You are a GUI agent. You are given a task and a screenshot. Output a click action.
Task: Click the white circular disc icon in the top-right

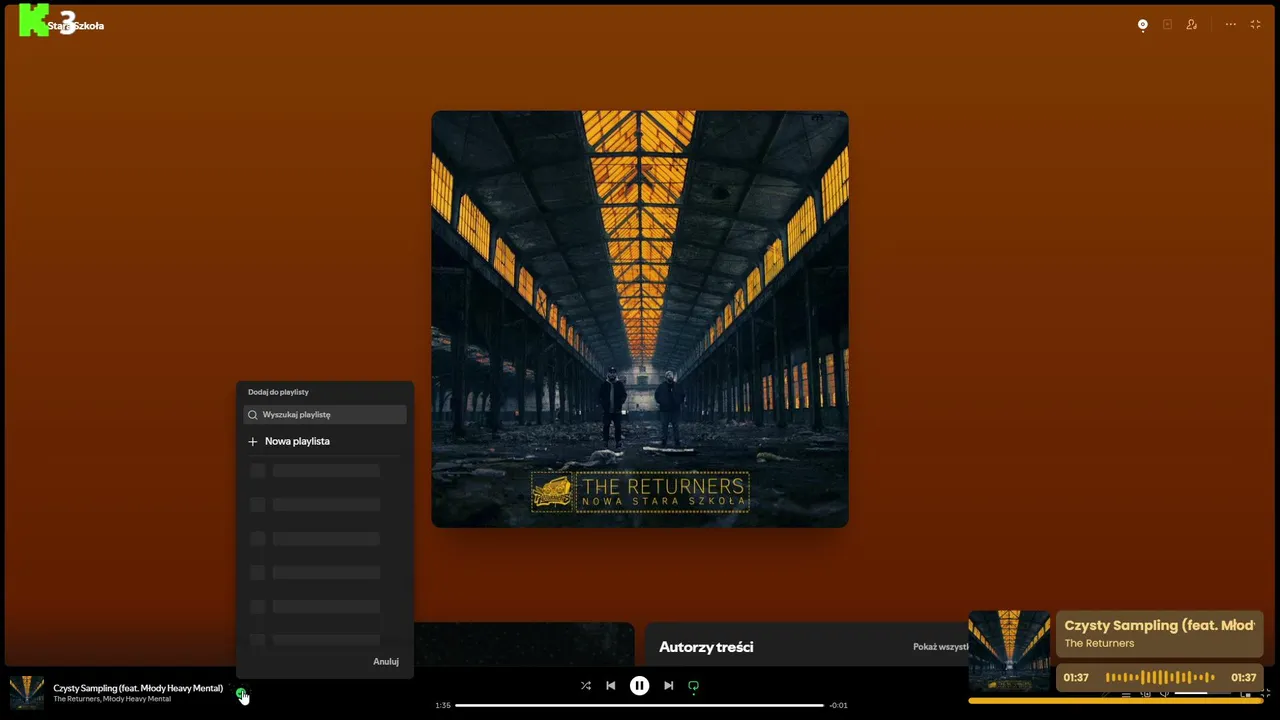(1143, 25)
